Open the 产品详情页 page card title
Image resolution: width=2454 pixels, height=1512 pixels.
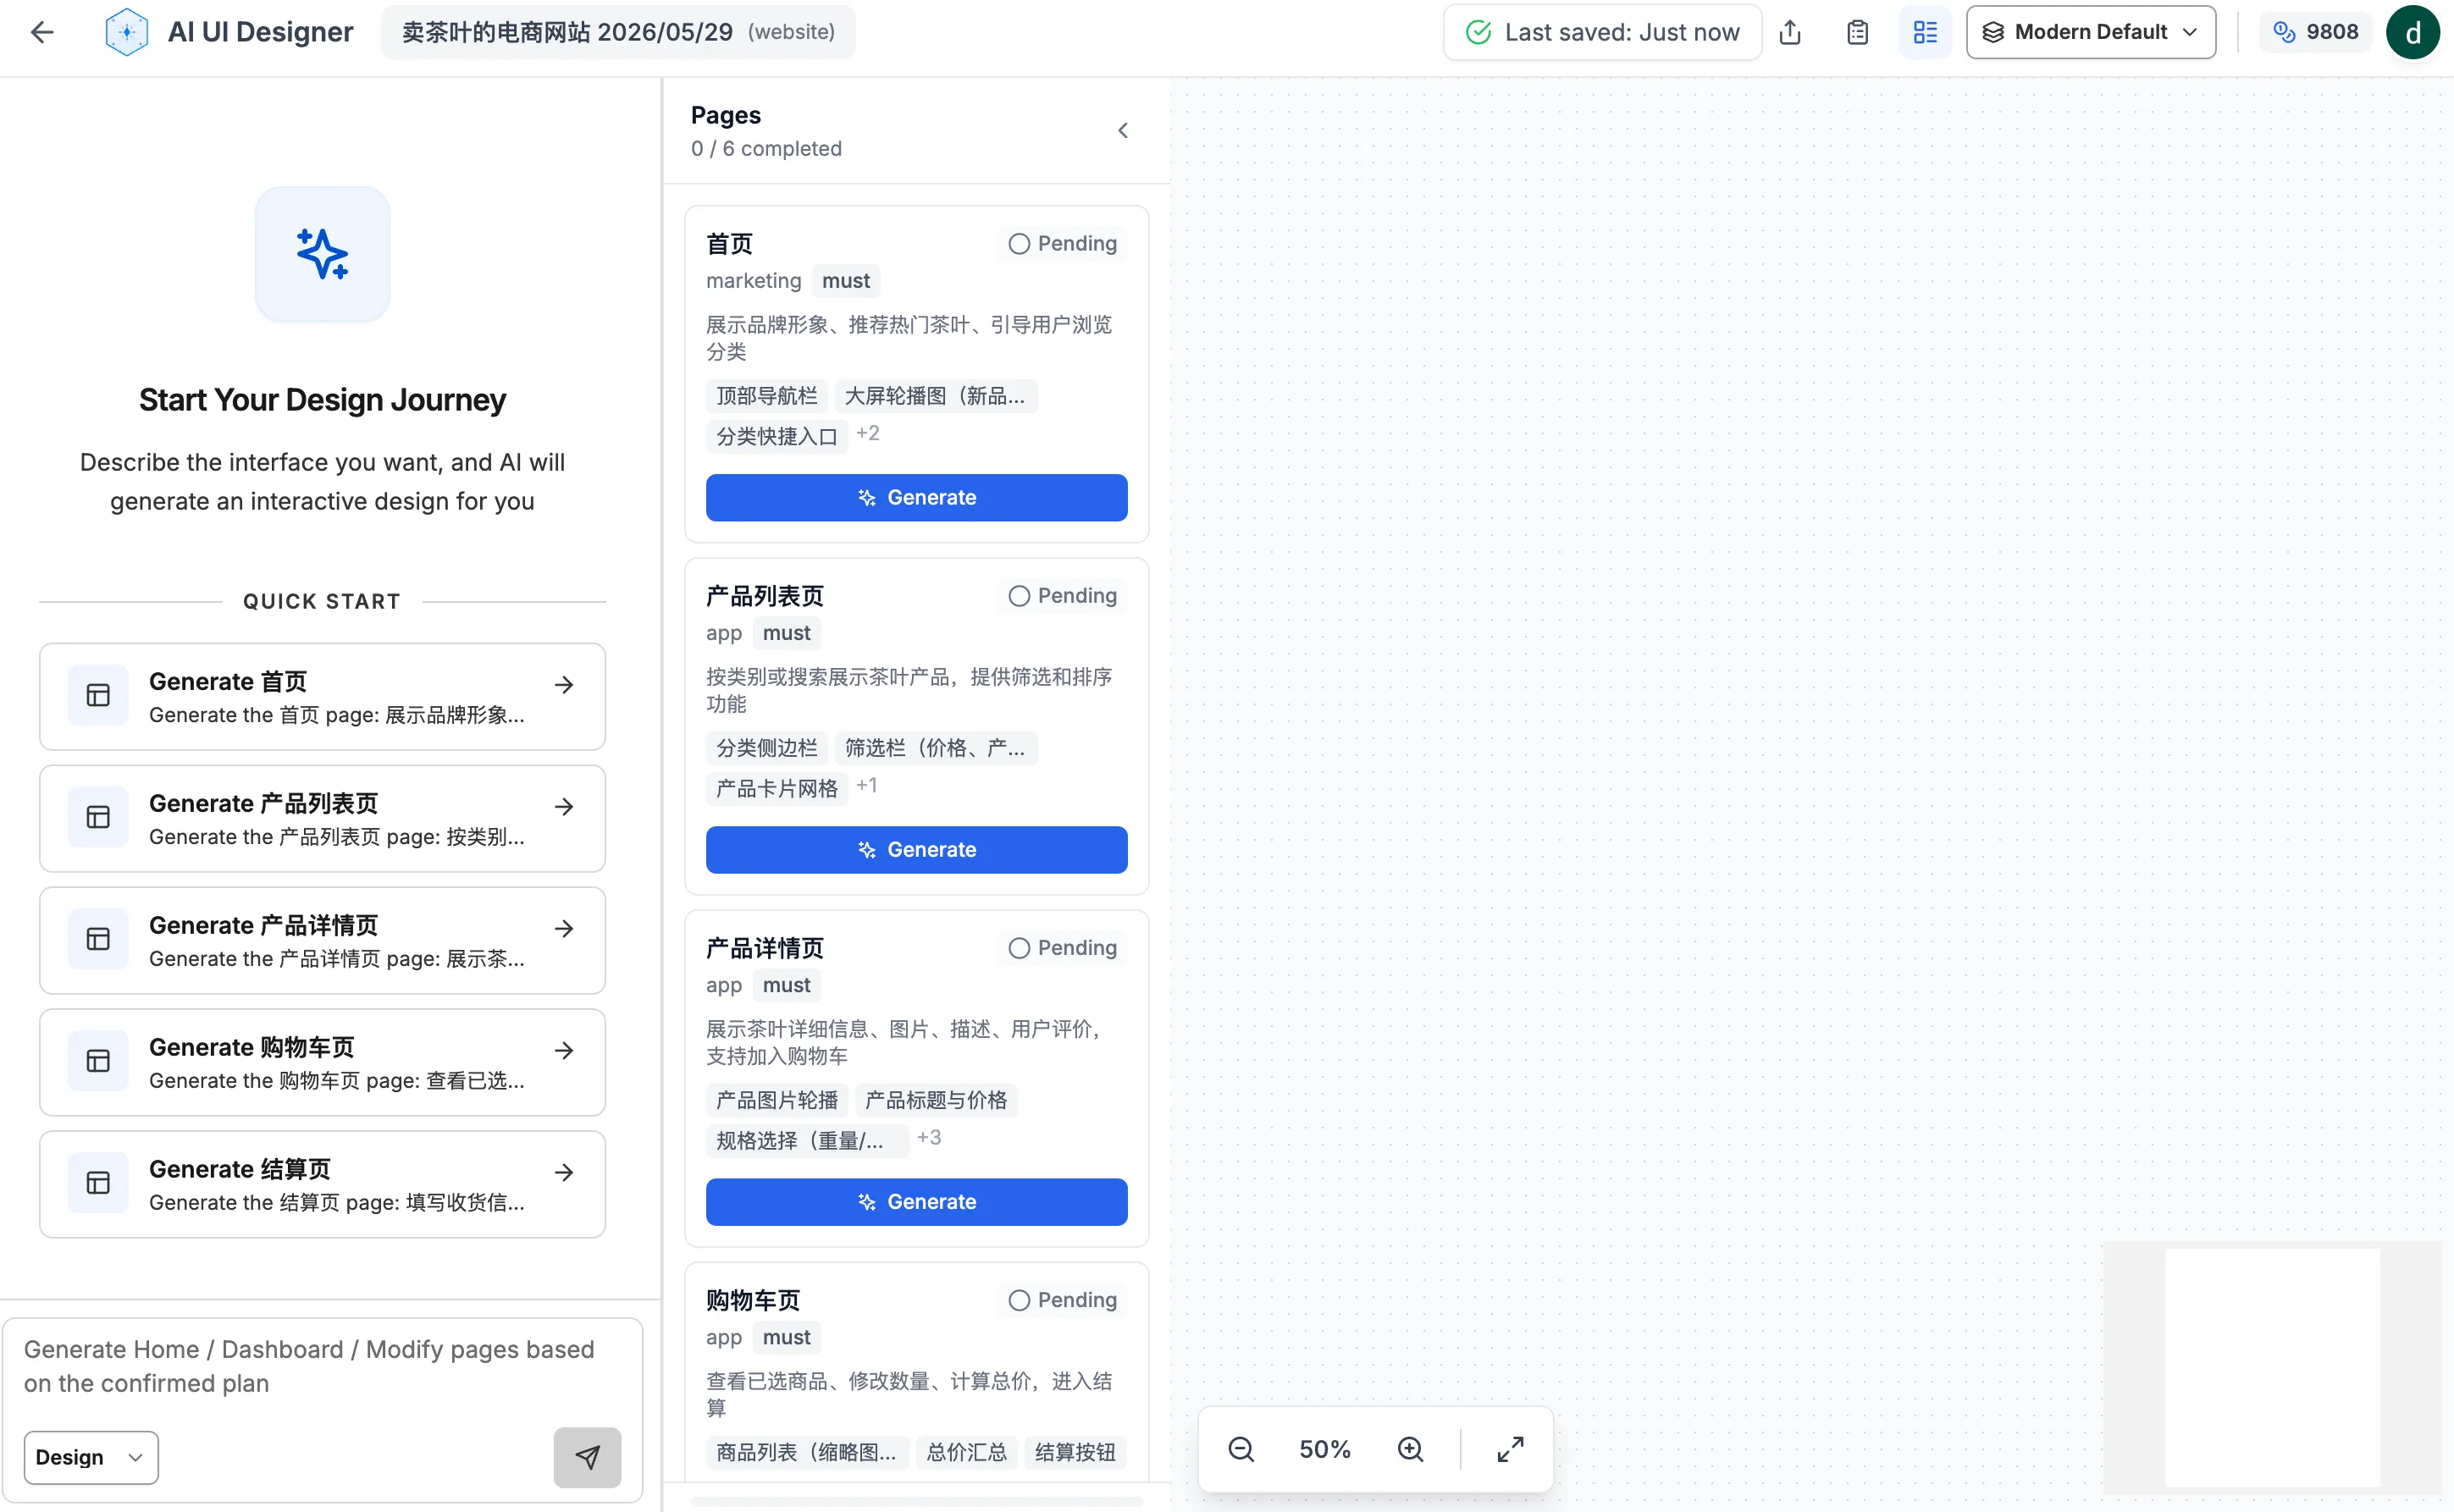(765, 948)
